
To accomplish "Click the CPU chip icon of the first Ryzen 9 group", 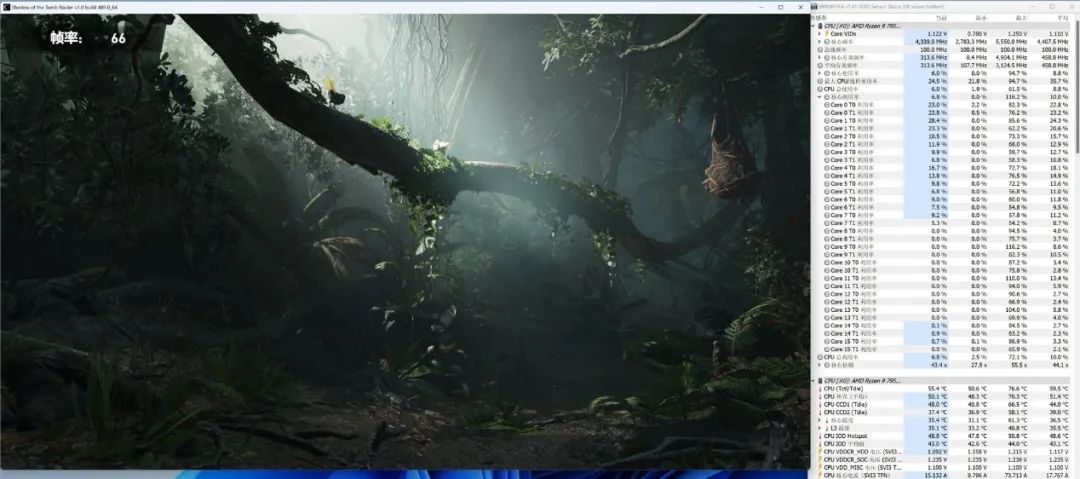I will [820, 26].
